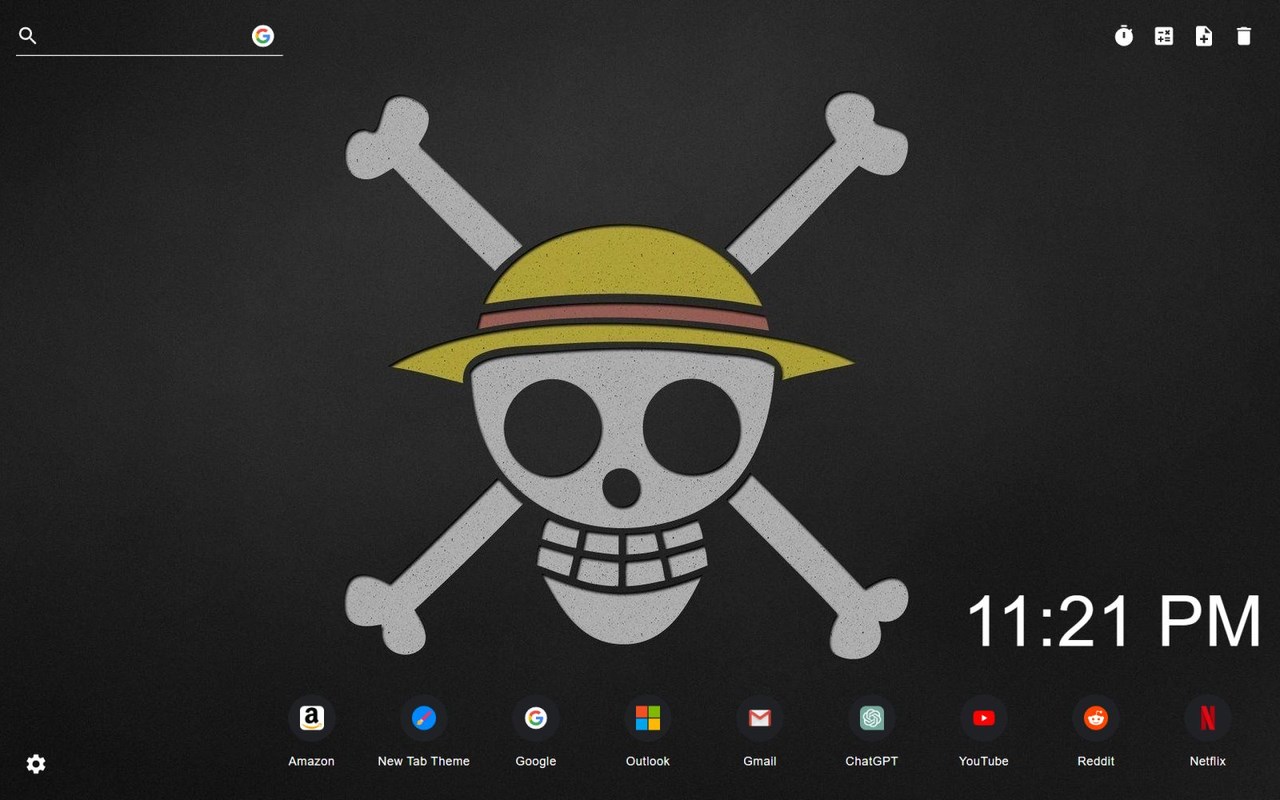Click the Netflix text label
Viewport: 1280px width, 800px height.
point(1208,761)
